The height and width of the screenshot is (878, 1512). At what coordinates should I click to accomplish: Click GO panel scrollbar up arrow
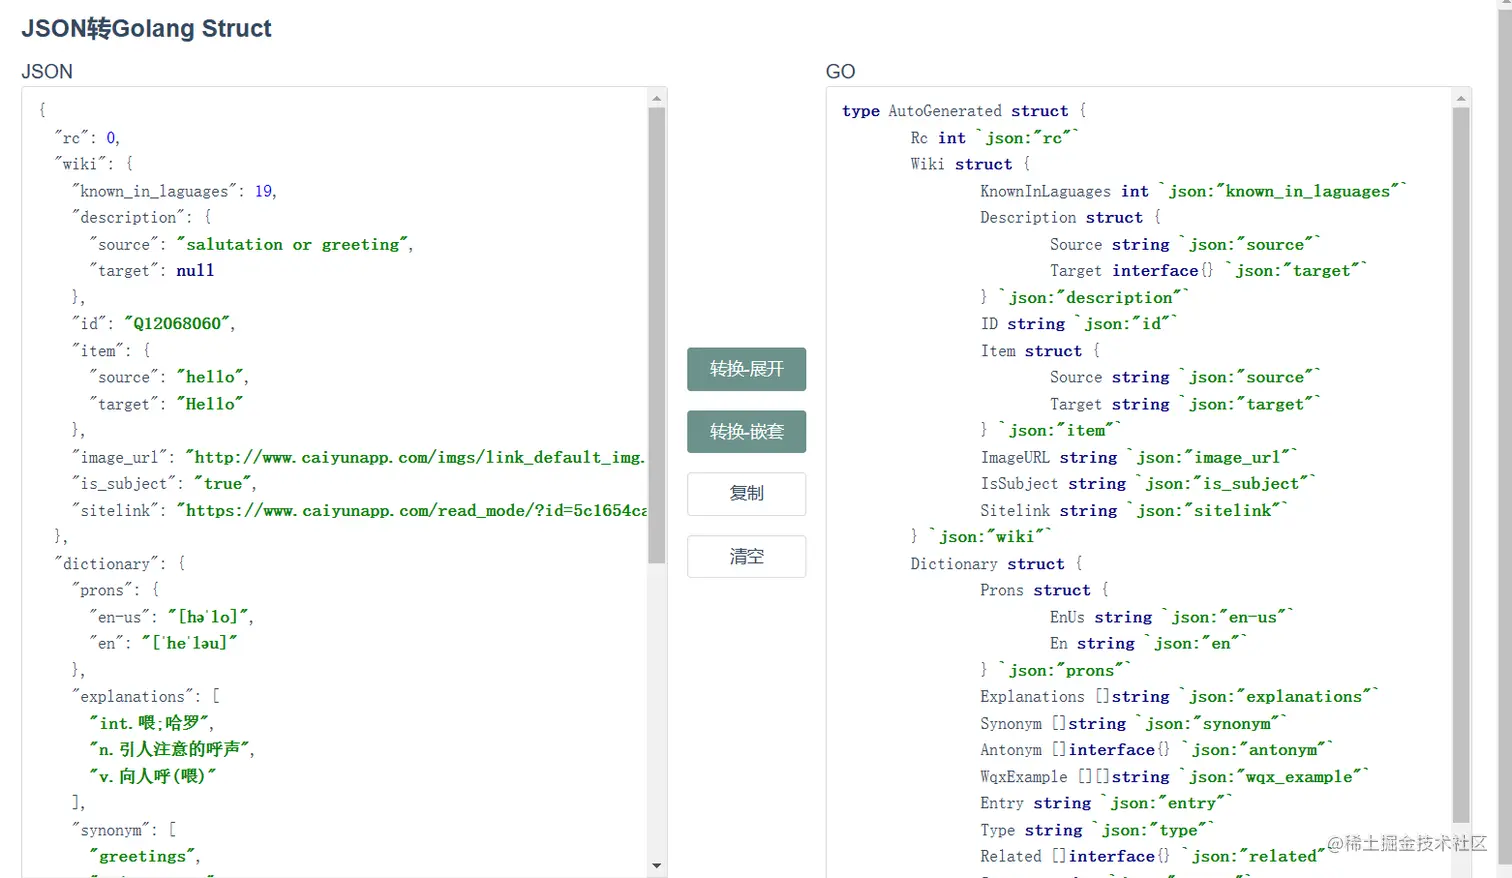(1461, 98)
